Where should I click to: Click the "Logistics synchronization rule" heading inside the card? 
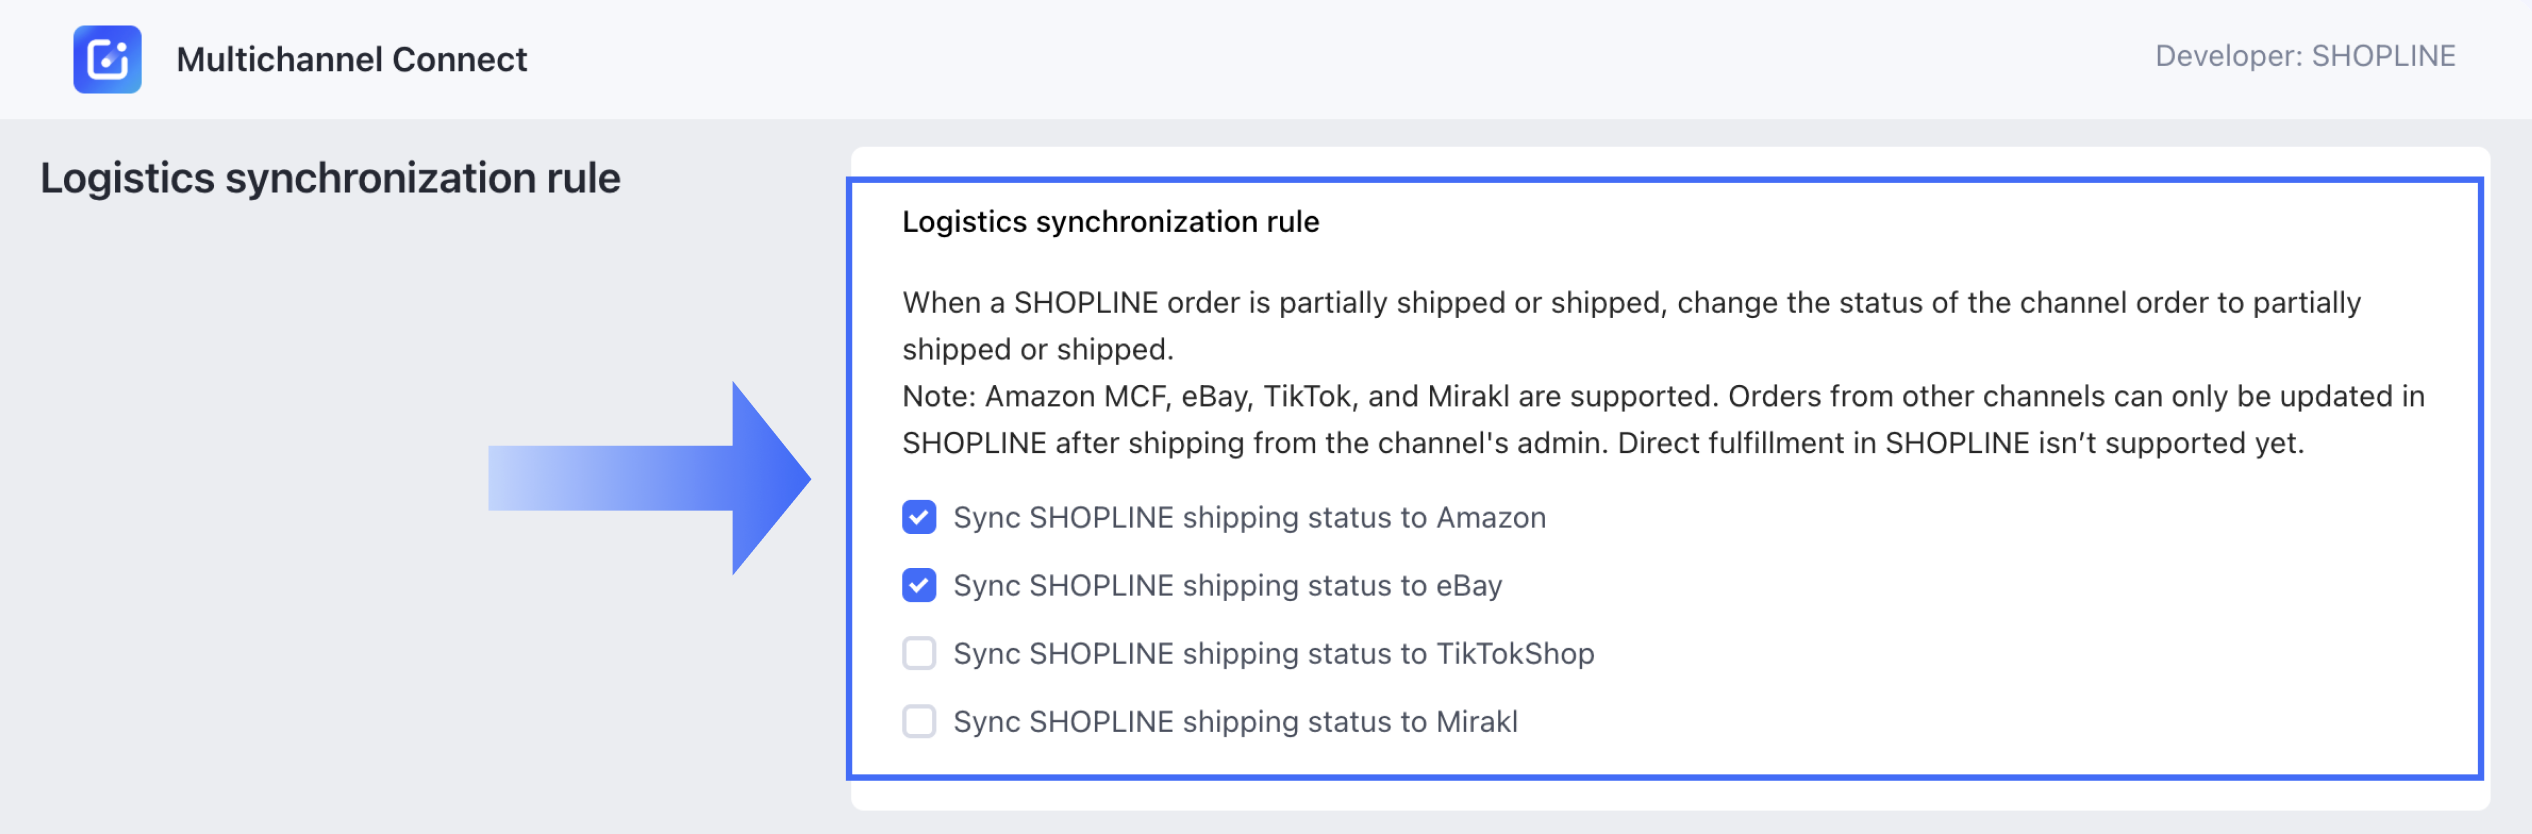[1110, 221]
